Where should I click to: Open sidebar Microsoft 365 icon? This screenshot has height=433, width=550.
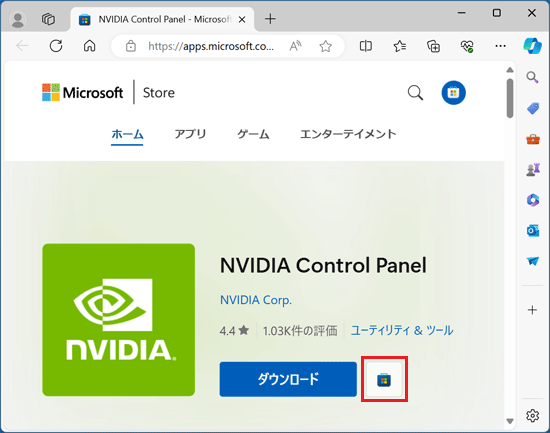pyautogui.click(x=532, y=200)
